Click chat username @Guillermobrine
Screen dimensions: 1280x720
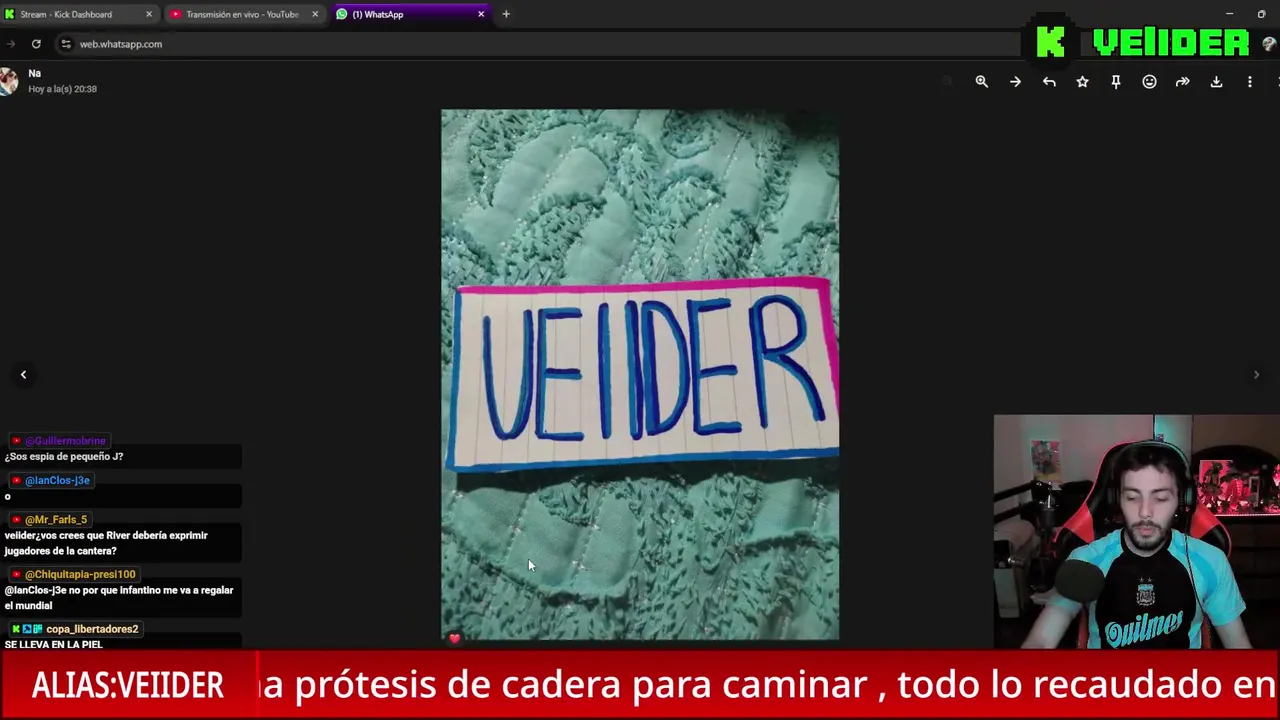65,441
